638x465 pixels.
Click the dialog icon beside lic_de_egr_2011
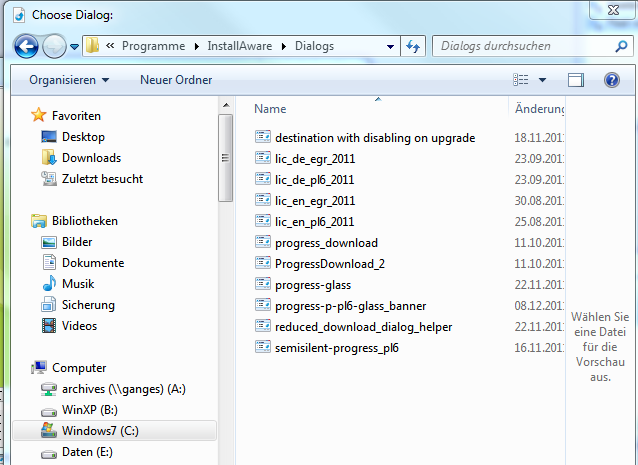tap(263, 157)
